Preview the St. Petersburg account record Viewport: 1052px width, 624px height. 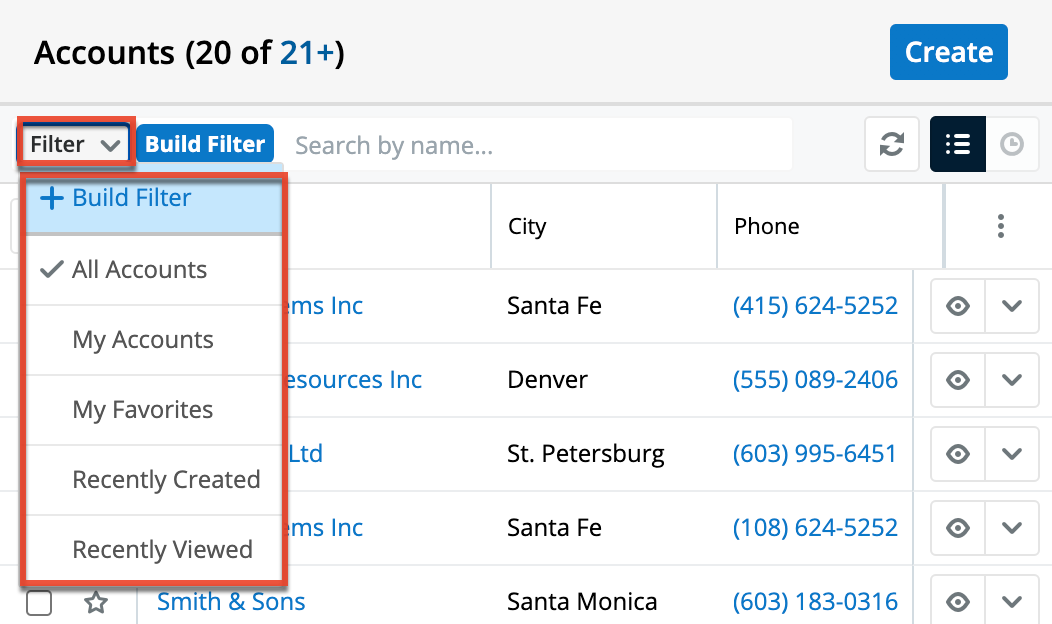pyautogui.click(x=957, y=454)
